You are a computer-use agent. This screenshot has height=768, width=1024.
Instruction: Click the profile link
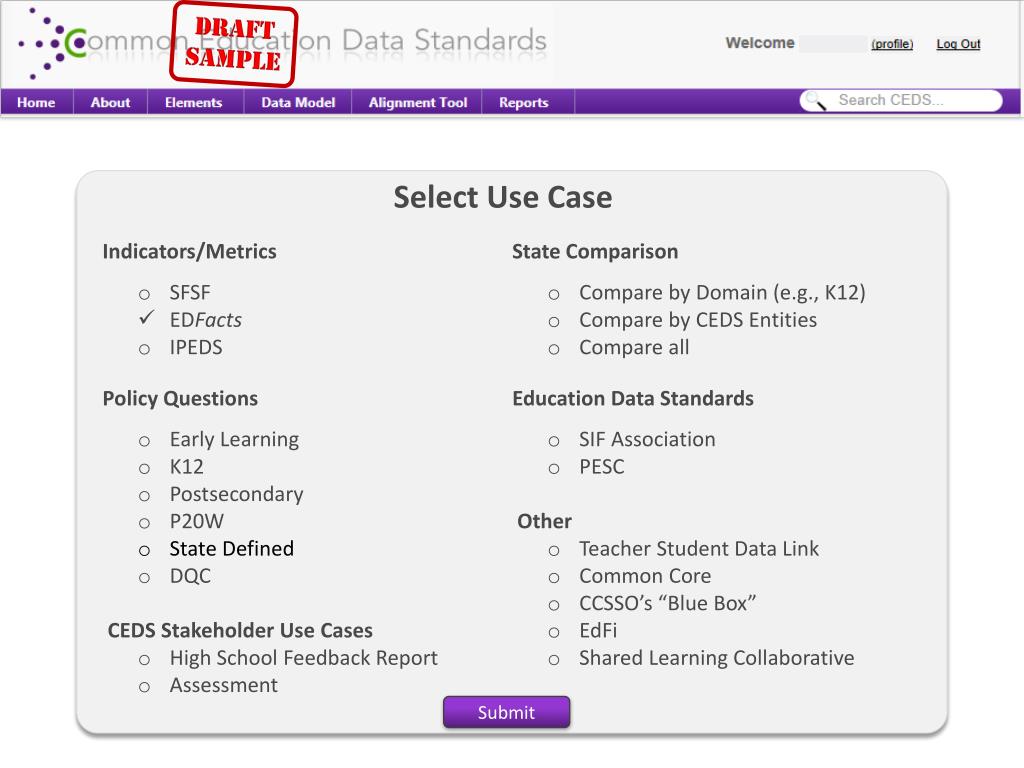tap(892, 44)
